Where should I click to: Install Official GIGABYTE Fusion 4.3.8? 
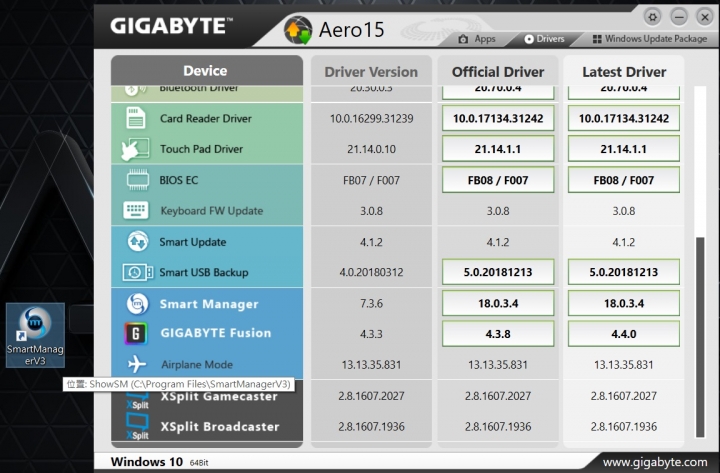pos(498,334)
